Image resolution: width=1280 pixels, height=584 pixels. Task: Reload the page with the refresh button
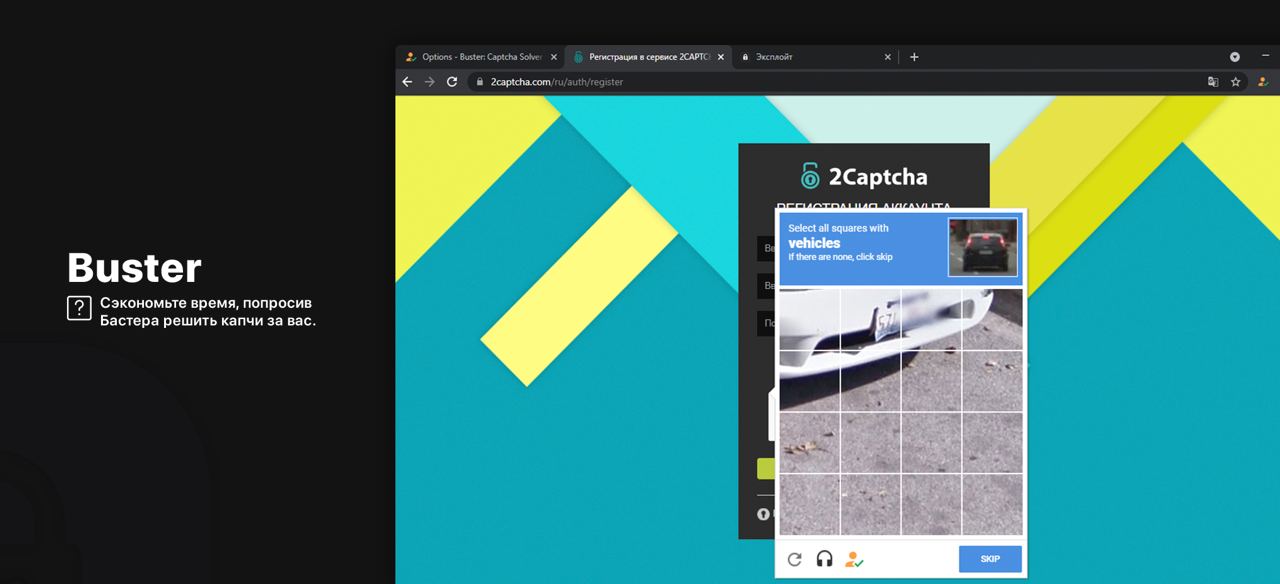[452, 82]
